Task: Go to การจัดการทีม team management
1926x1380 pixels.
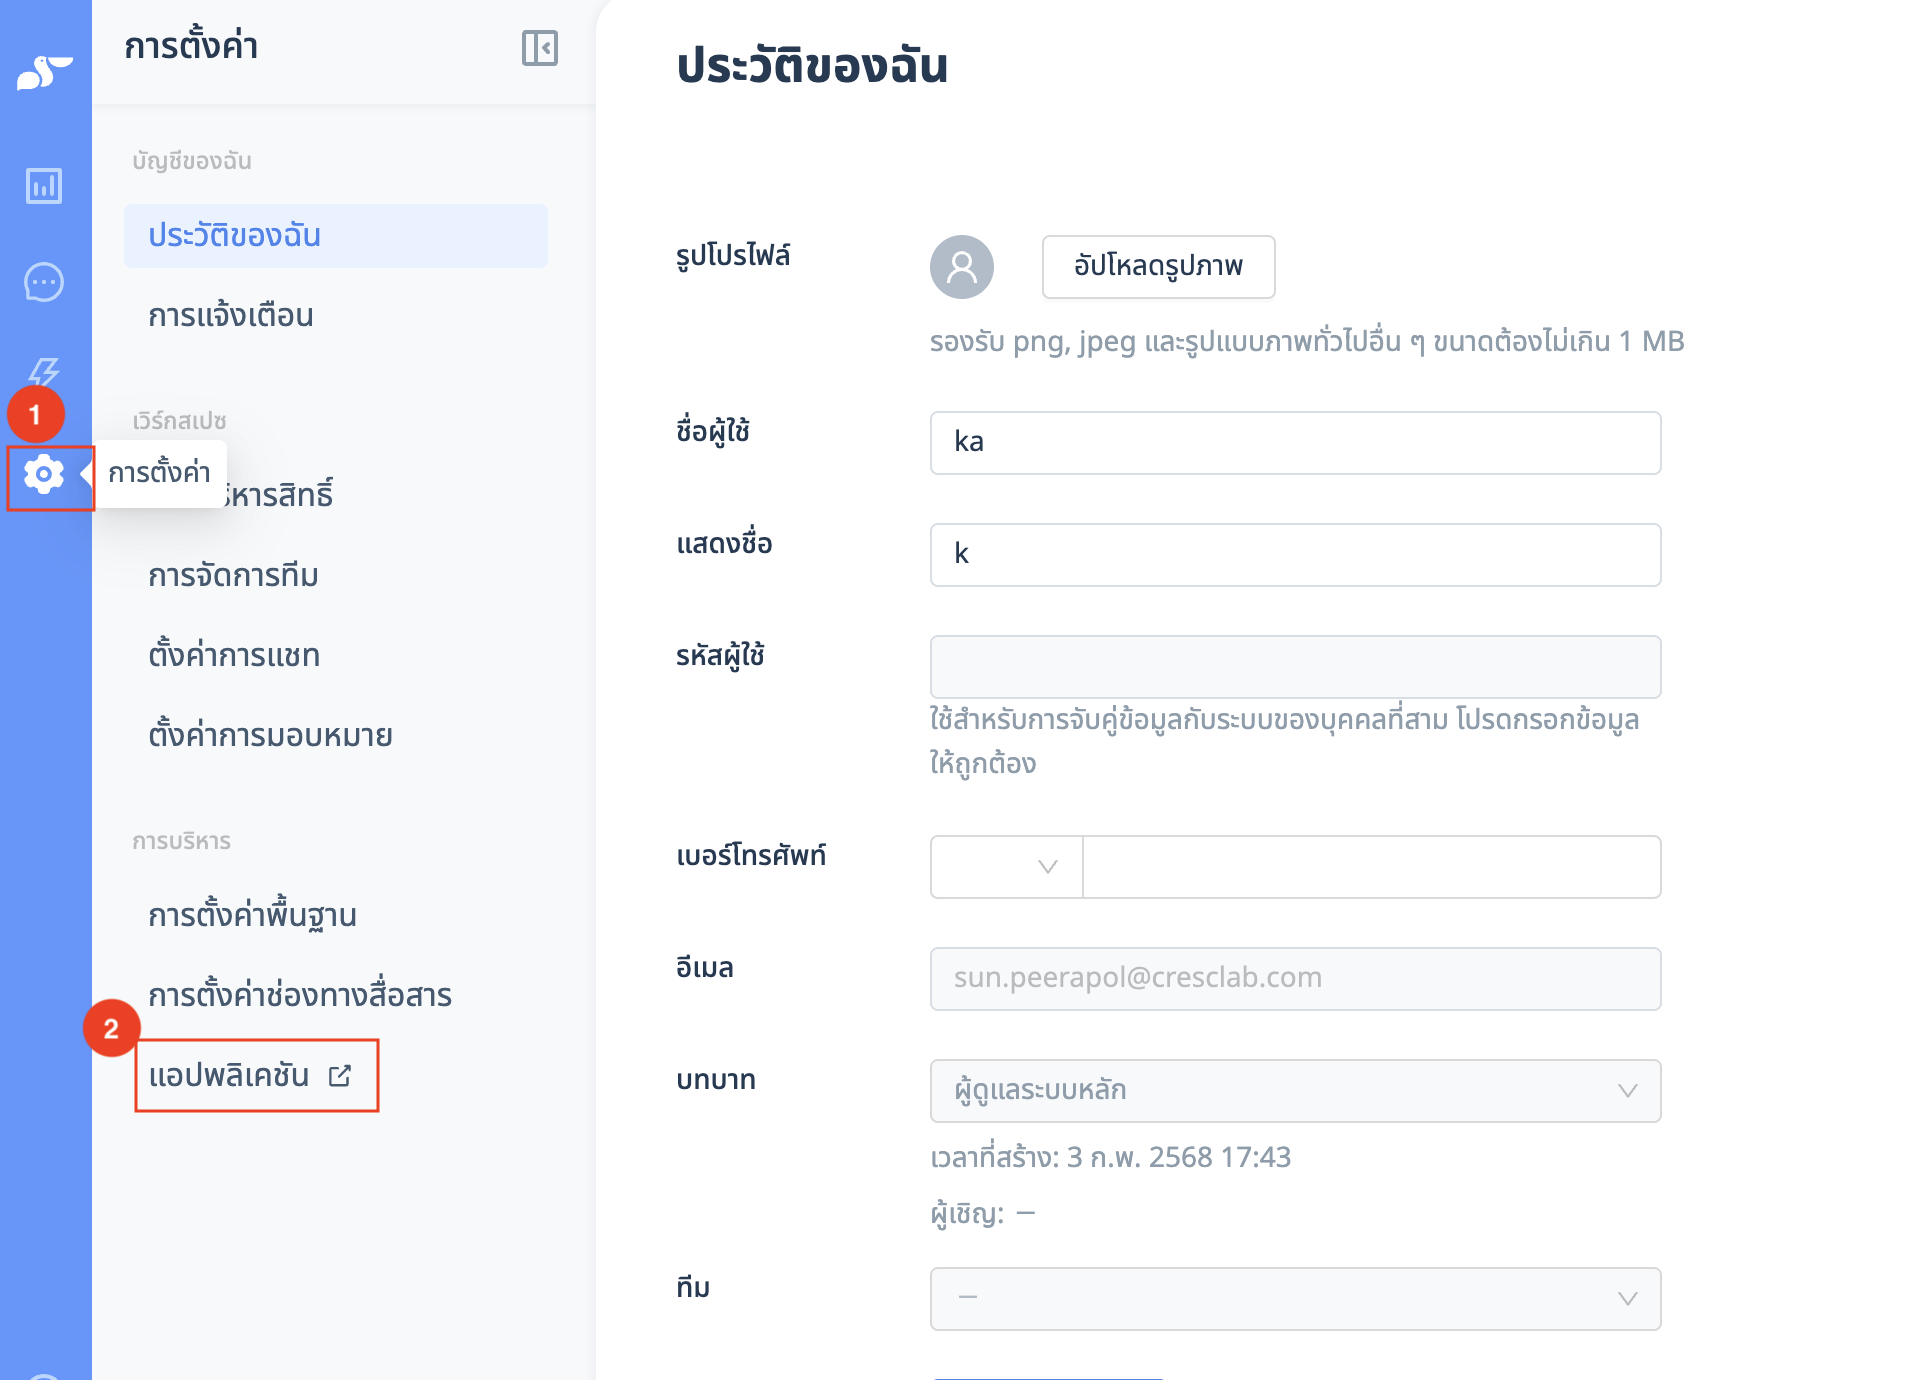Action: [x=233, y=576]
